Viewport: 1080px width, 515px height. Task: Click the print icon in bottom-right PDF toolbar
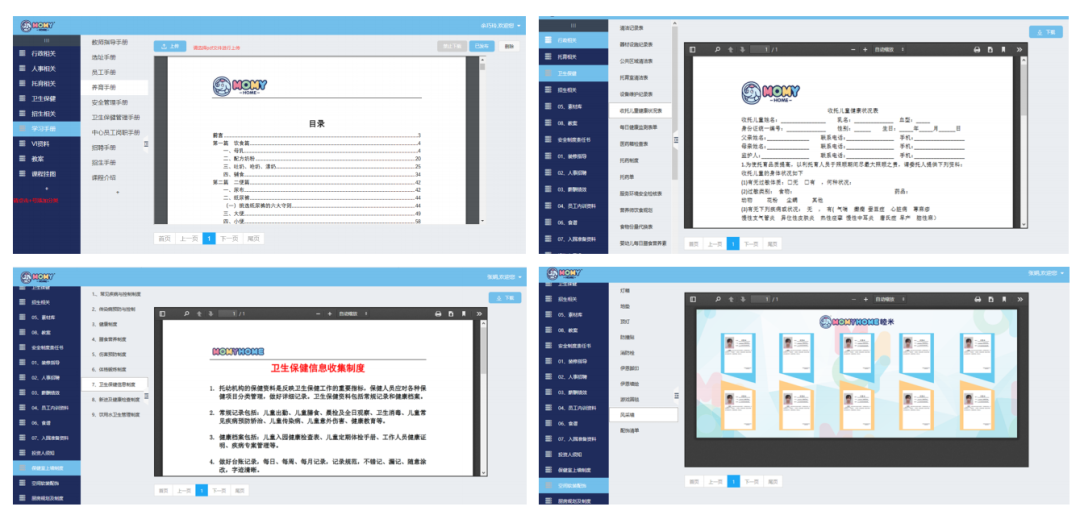(977, 299)
